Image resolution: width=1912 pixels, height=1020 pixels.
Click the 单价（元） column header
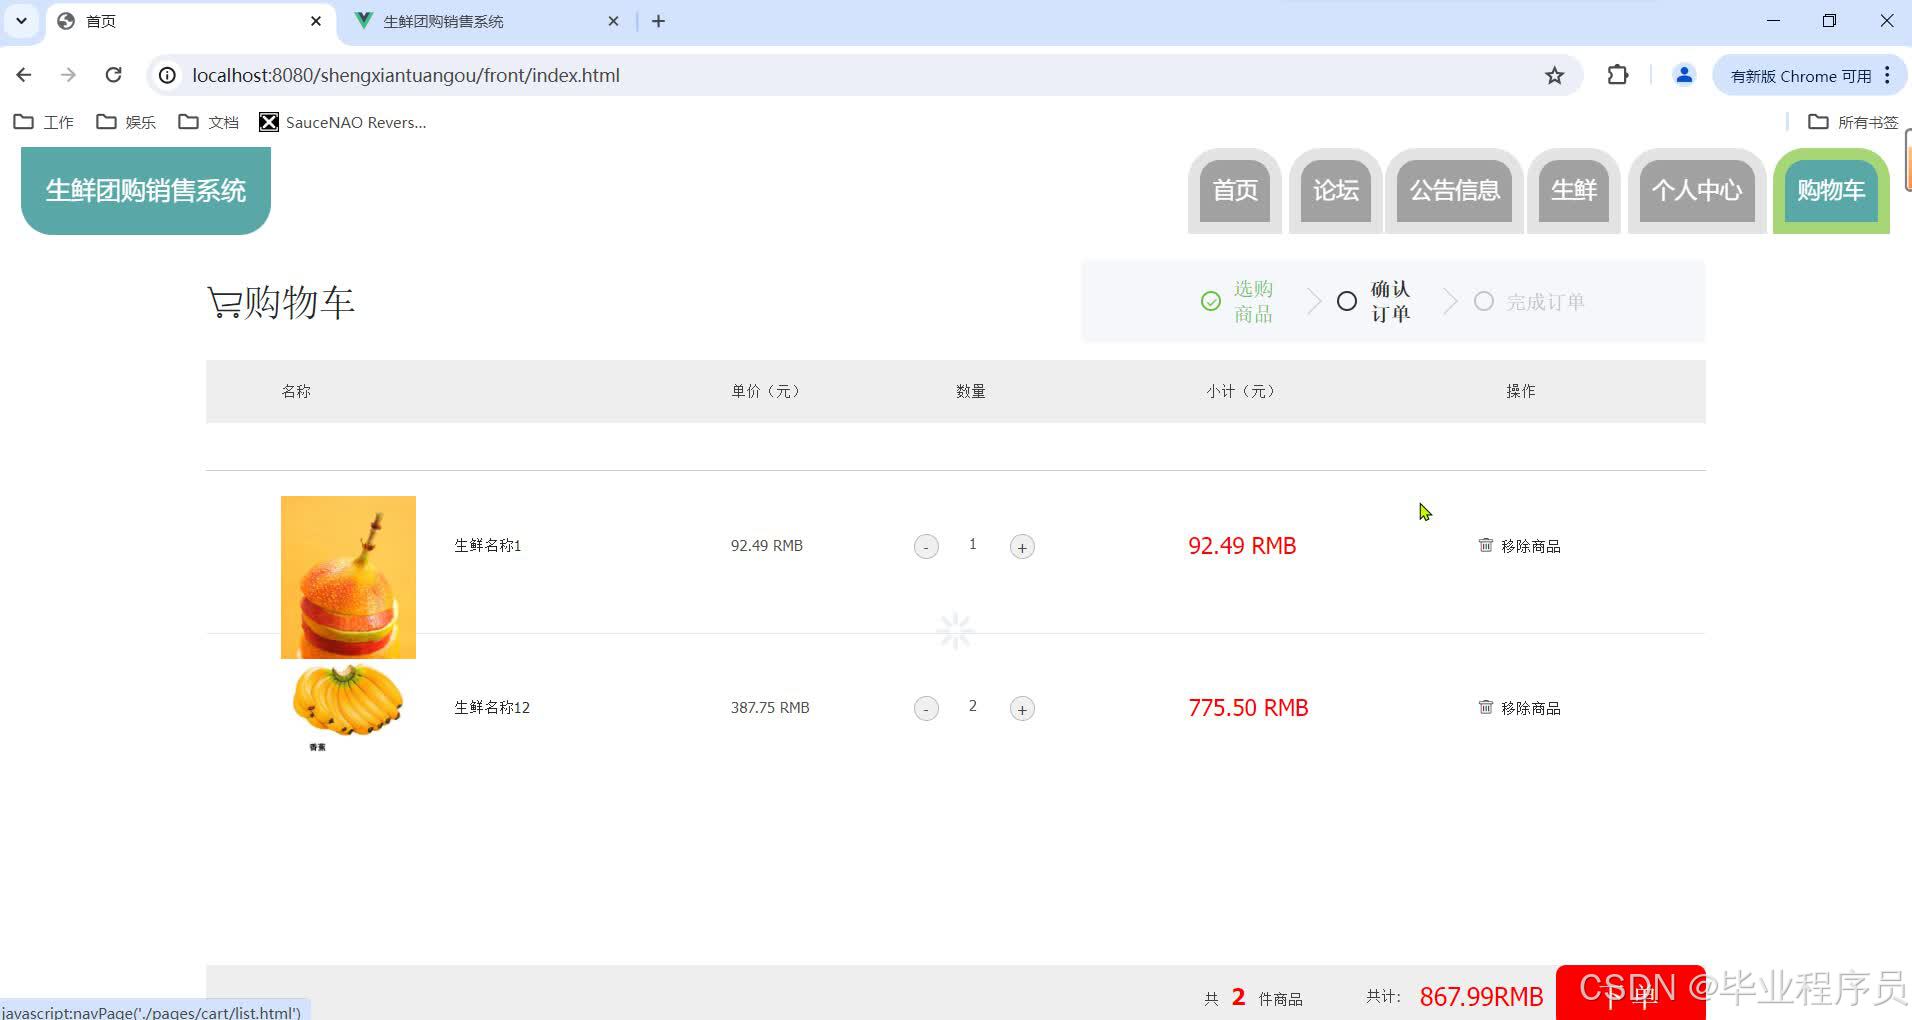click(766, 391)
